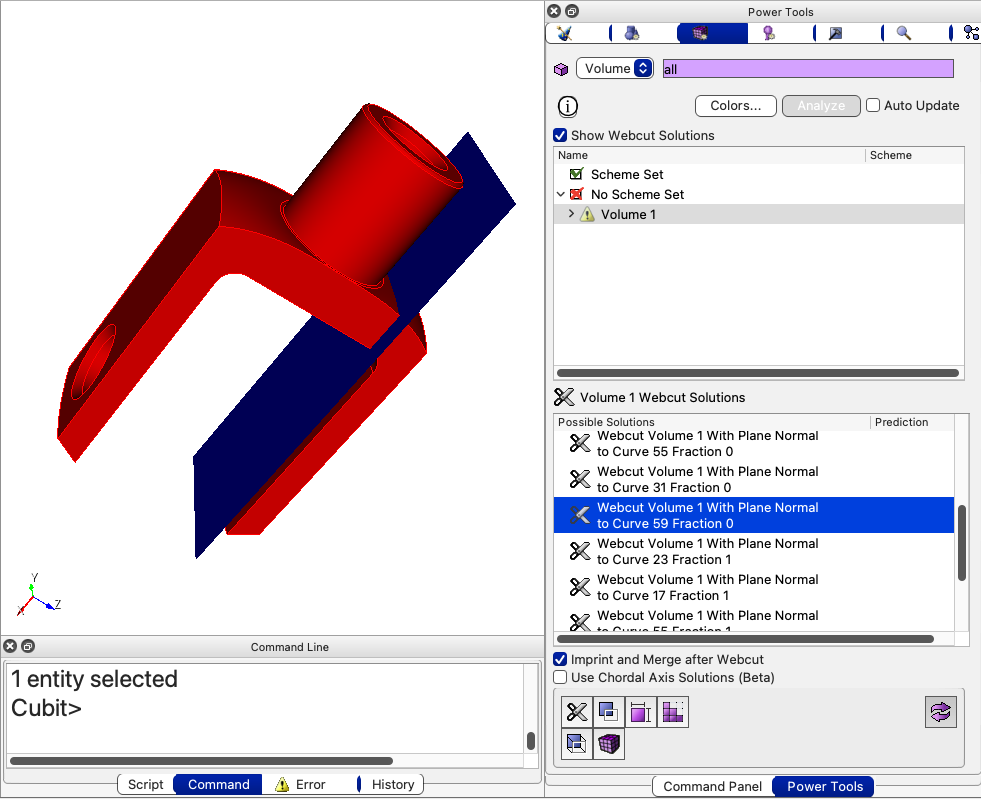Open the magnifying glass power tool tab
The width and height of the screenshot is (981, 799).
pyautogui.click(x=903, y=33)
